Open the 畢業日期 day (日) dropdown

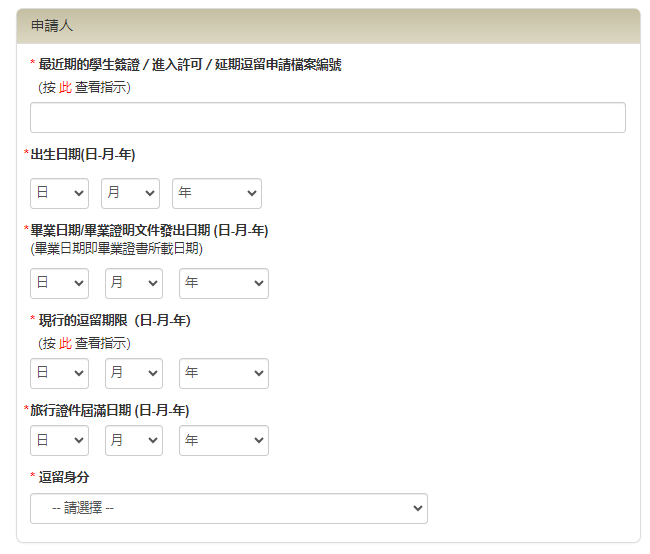59,283
